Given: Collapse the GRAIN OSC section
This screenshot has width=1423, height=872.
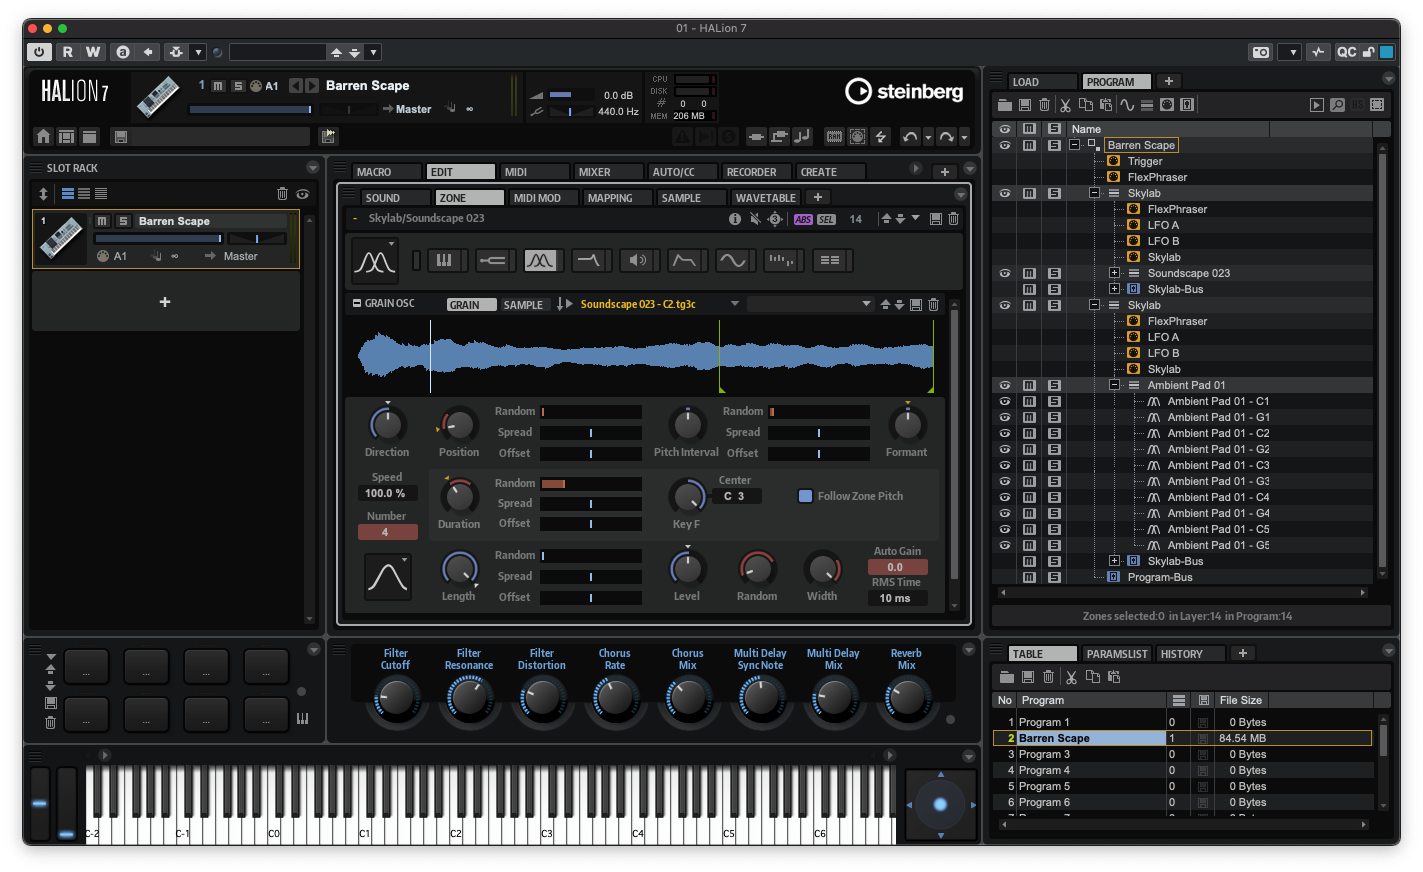Looking at the screenshot, I should 356,303.
